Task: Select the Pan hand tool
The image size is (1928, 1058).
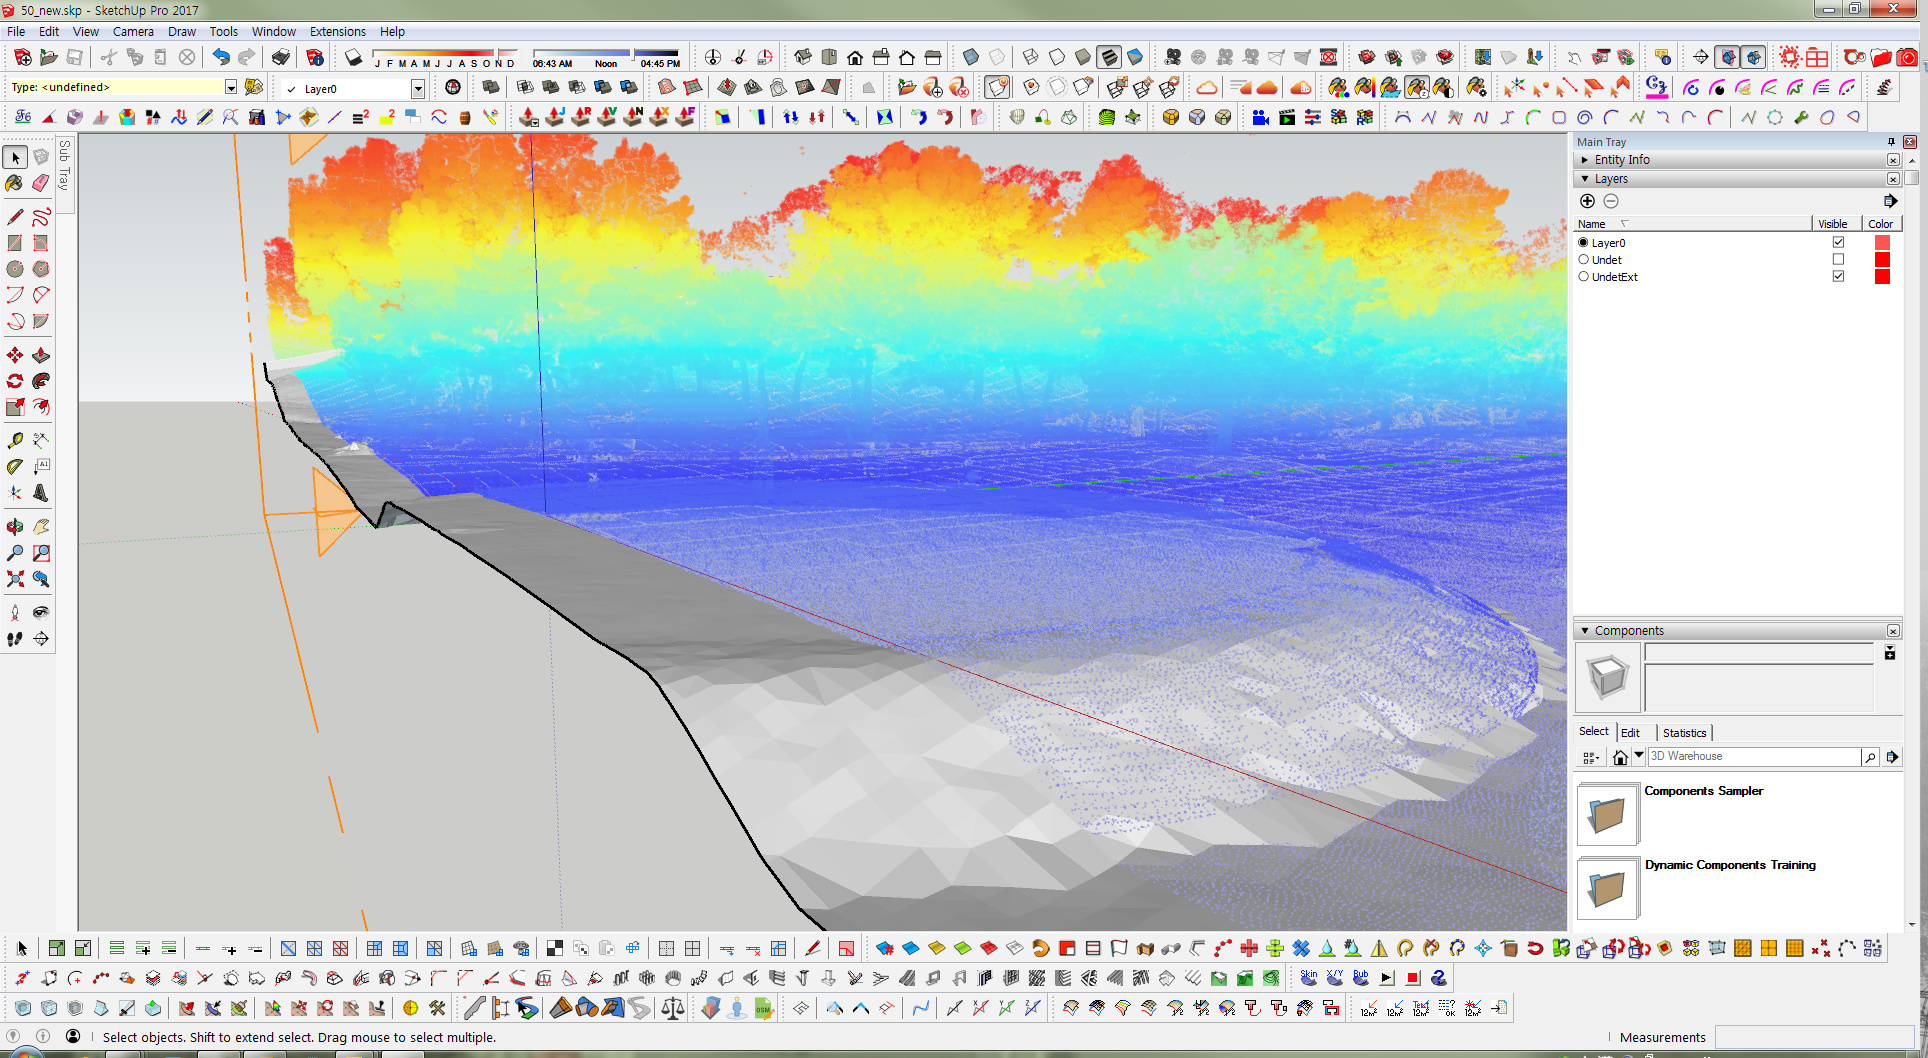Action: [x=41, y=527]
